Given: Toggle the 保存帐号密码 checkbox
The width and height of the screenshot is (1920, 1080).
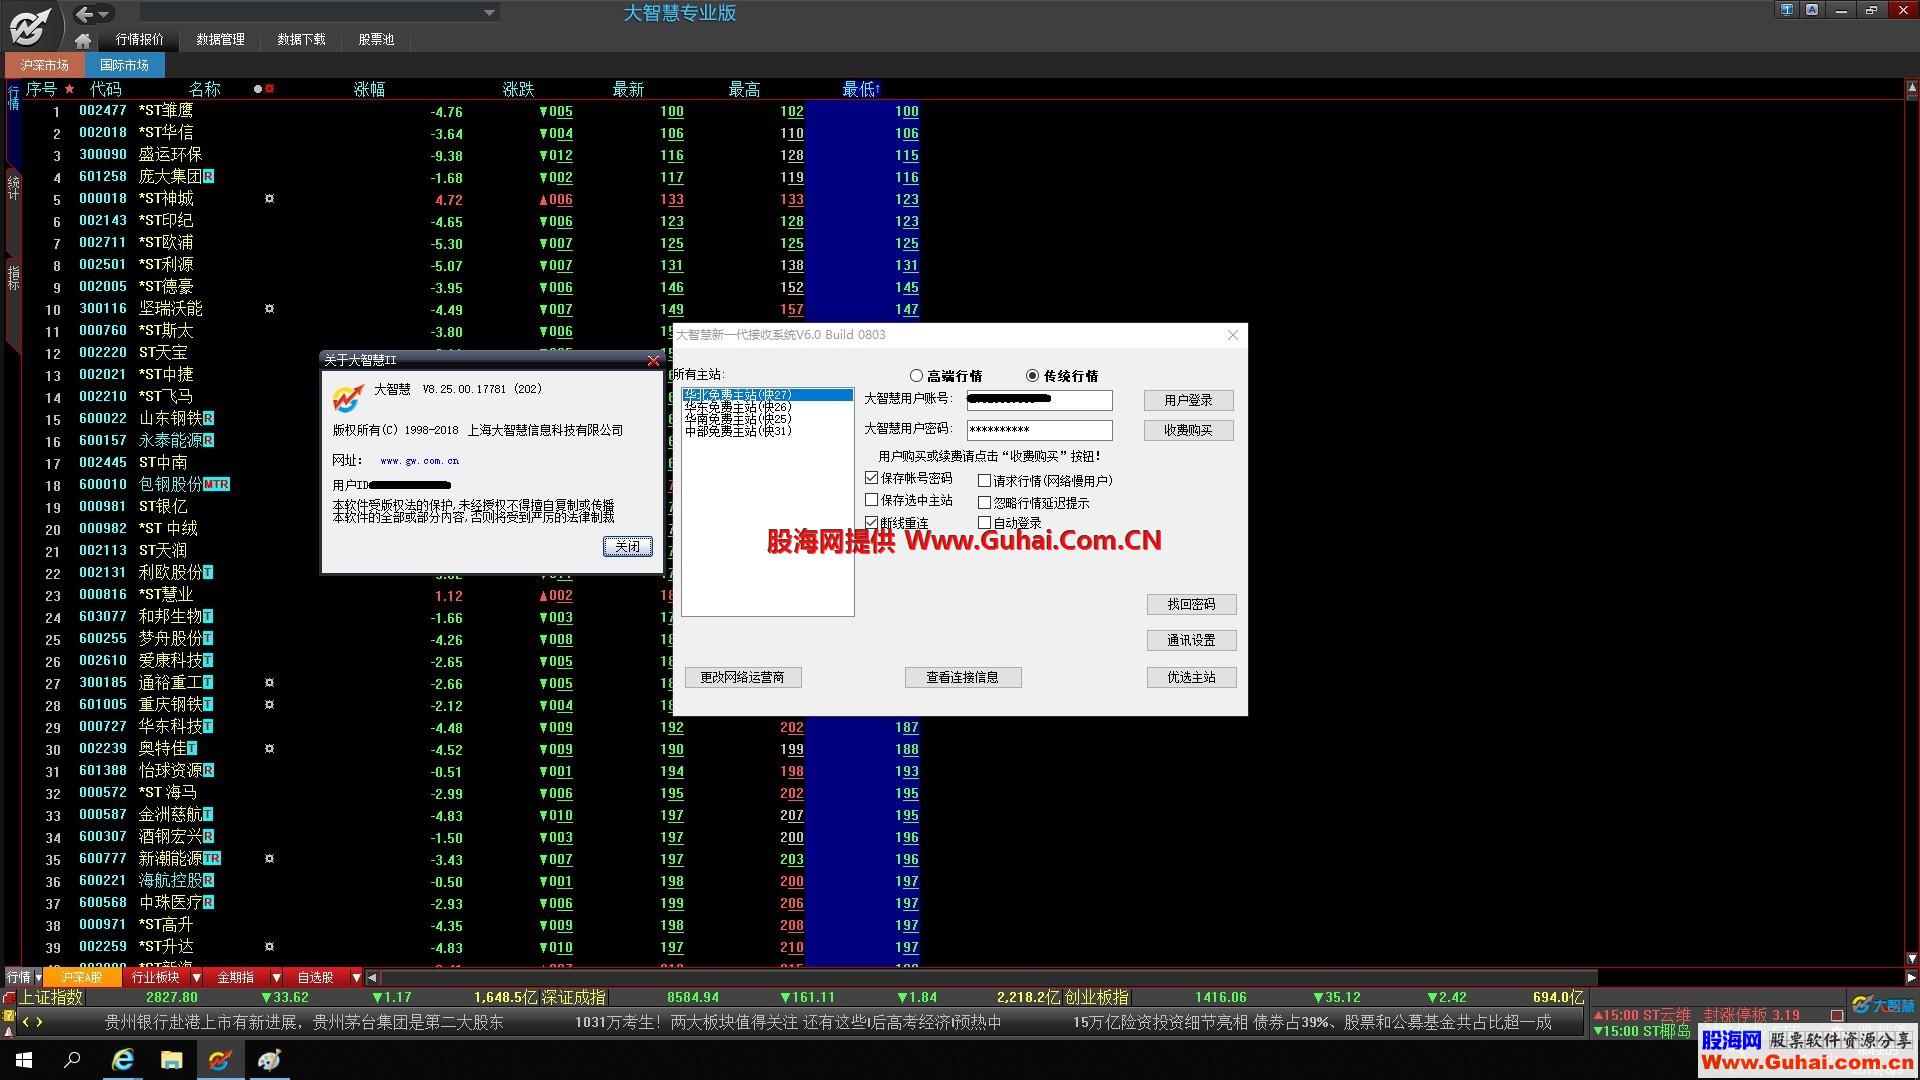Looking at the screenshot, I should [x=871, y=478].
